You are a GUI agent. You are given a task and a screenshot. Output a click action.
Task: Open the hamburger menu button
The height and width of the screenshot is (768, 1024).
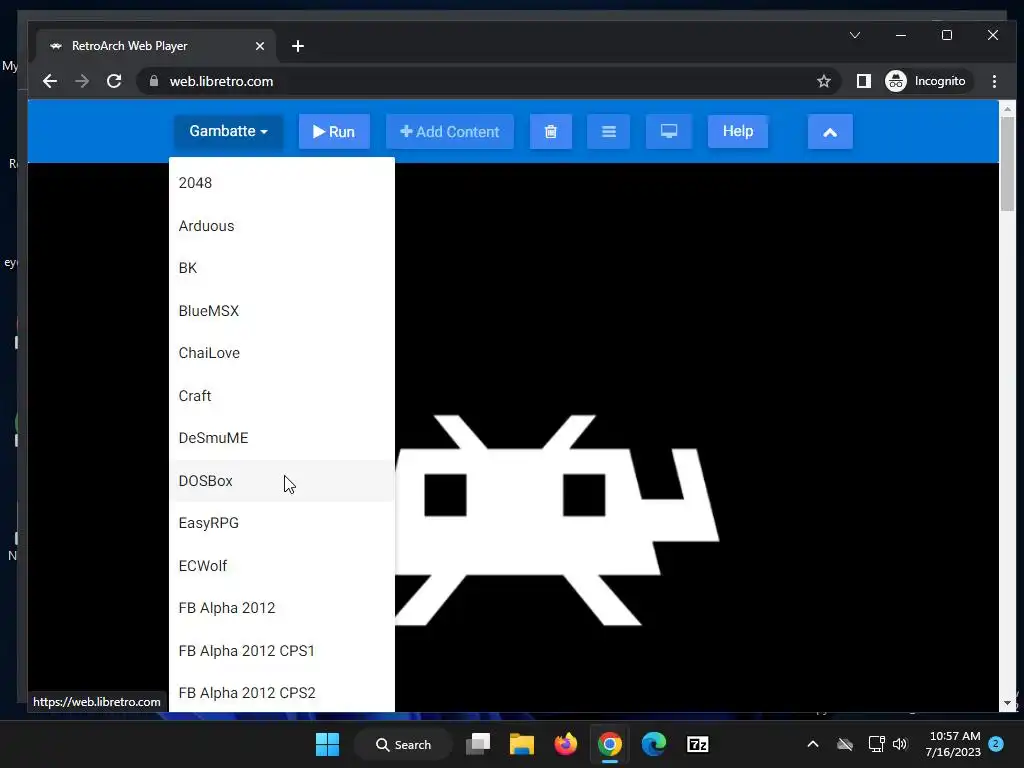pyautogui.click(x=609, y=132)
